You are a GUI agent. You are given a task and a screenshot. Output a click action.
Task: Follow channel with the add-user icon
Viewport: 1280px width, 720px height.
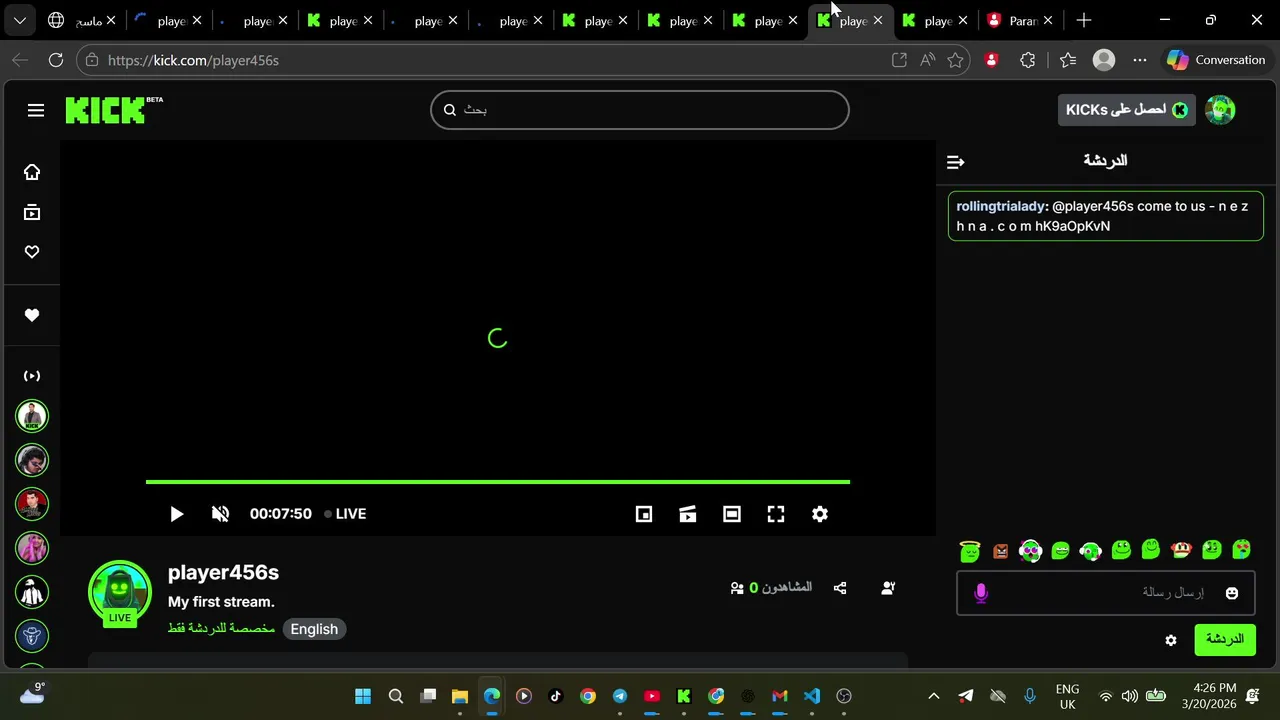pyautogui.click(x=888, y=588)
